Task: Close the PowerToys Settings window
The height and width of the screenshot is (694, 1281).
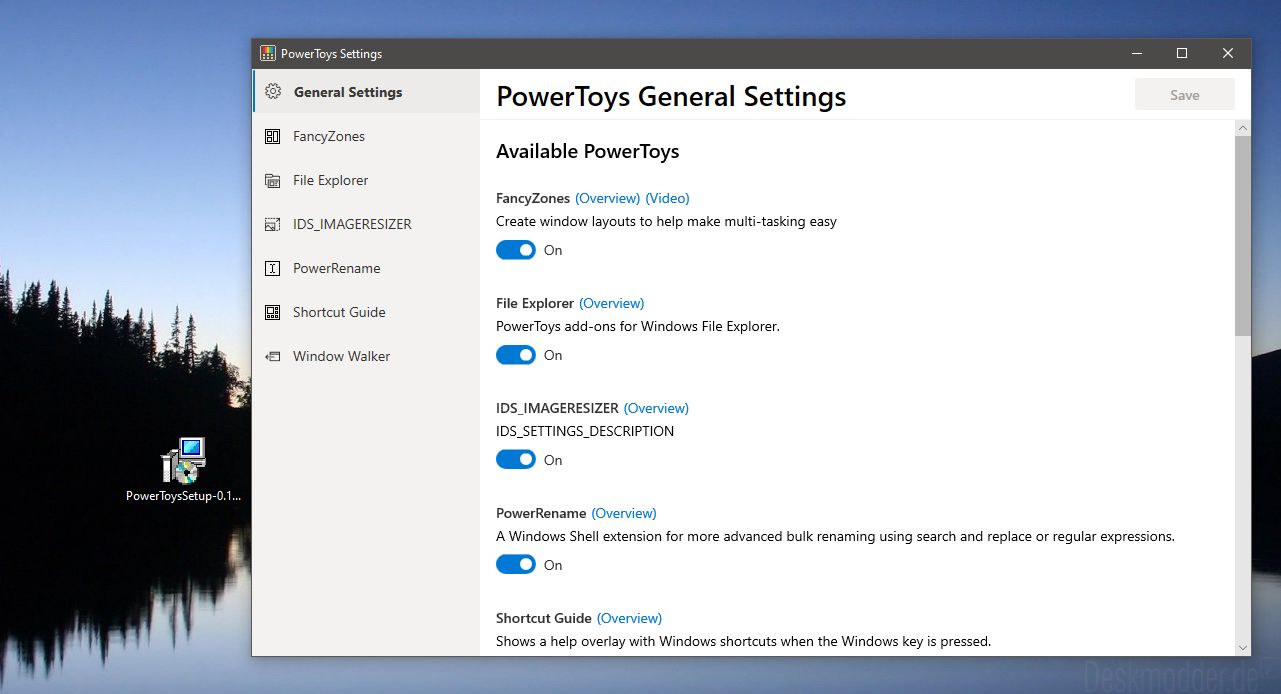Action: [1228, 53]
